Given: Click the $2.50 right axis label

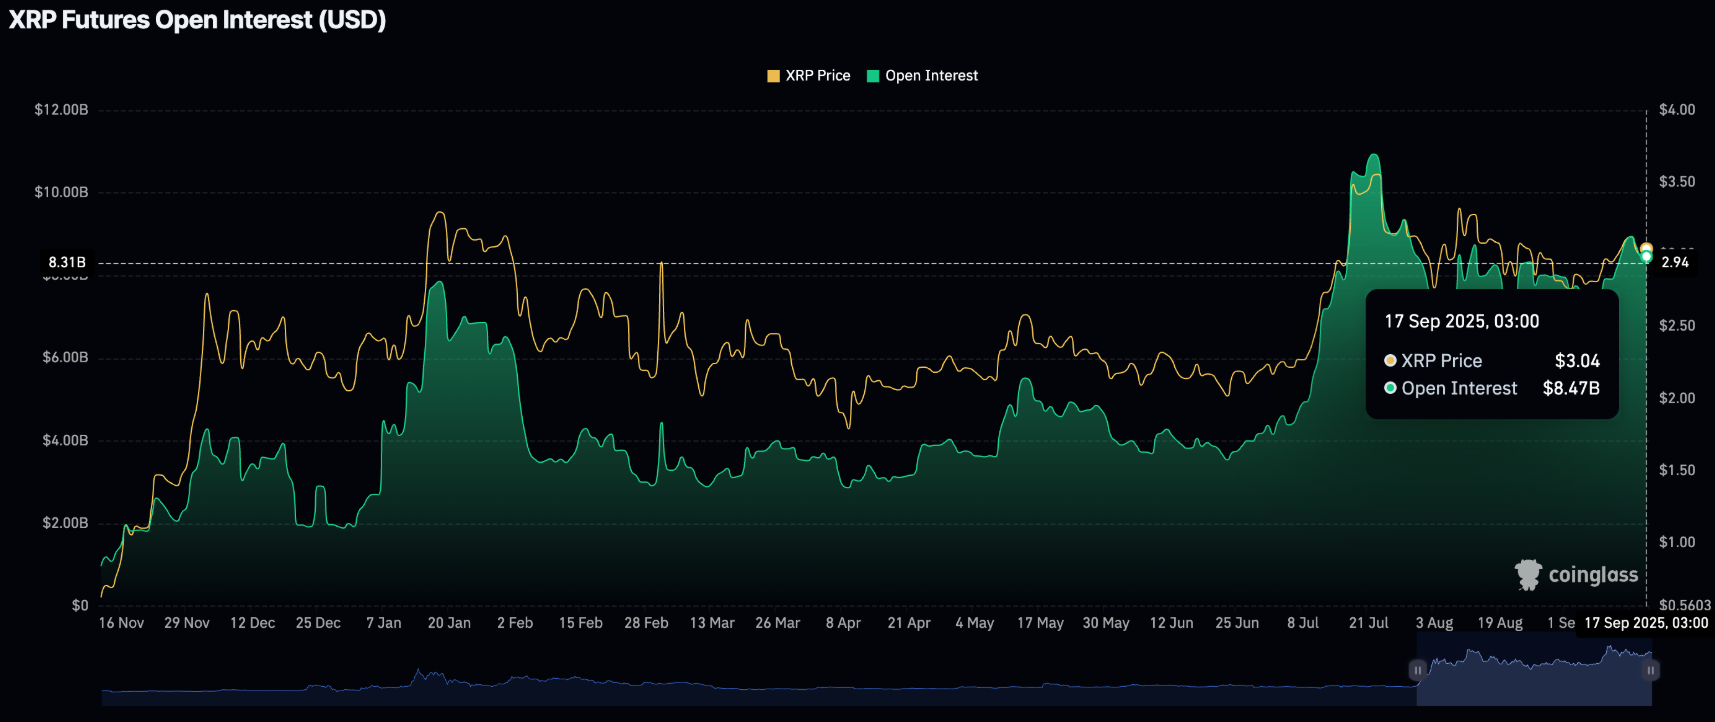Looking at the screenshot, I should pos(1677,326).
